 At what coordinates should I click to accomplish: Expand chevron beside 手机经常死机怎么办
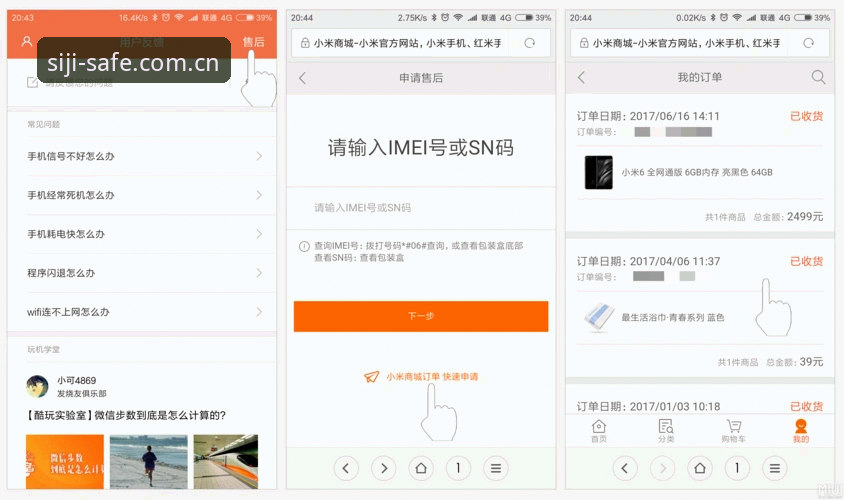coord(259,195)
